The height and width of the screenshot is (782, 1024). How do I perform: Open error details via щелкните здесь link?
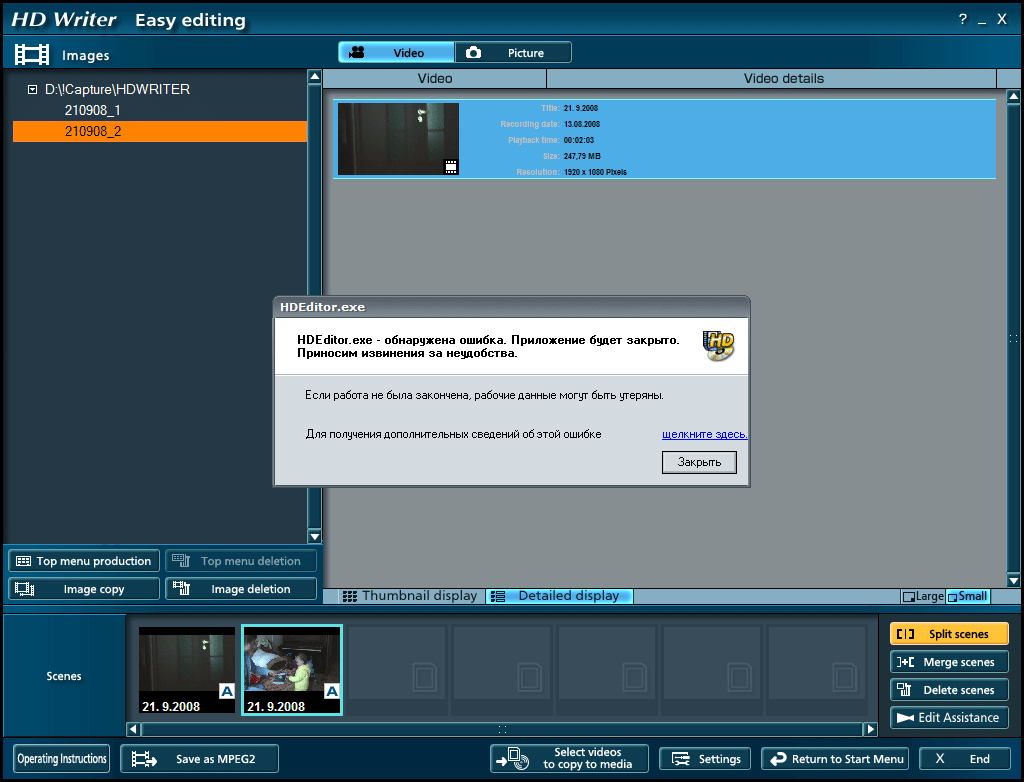tap(705, 434)
